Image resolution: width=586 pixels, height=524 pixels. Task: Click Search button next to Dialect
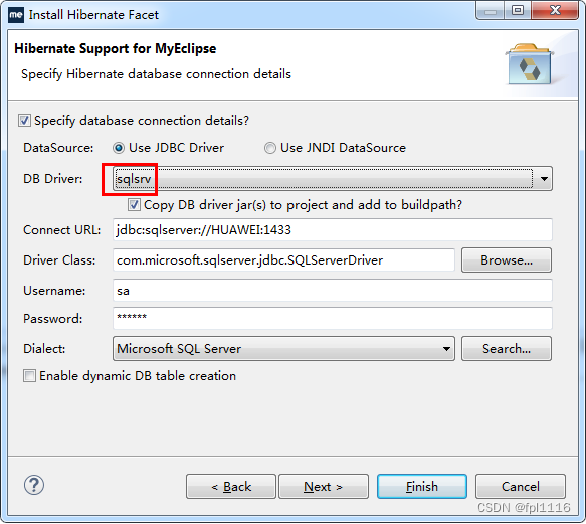coord(506,349)
